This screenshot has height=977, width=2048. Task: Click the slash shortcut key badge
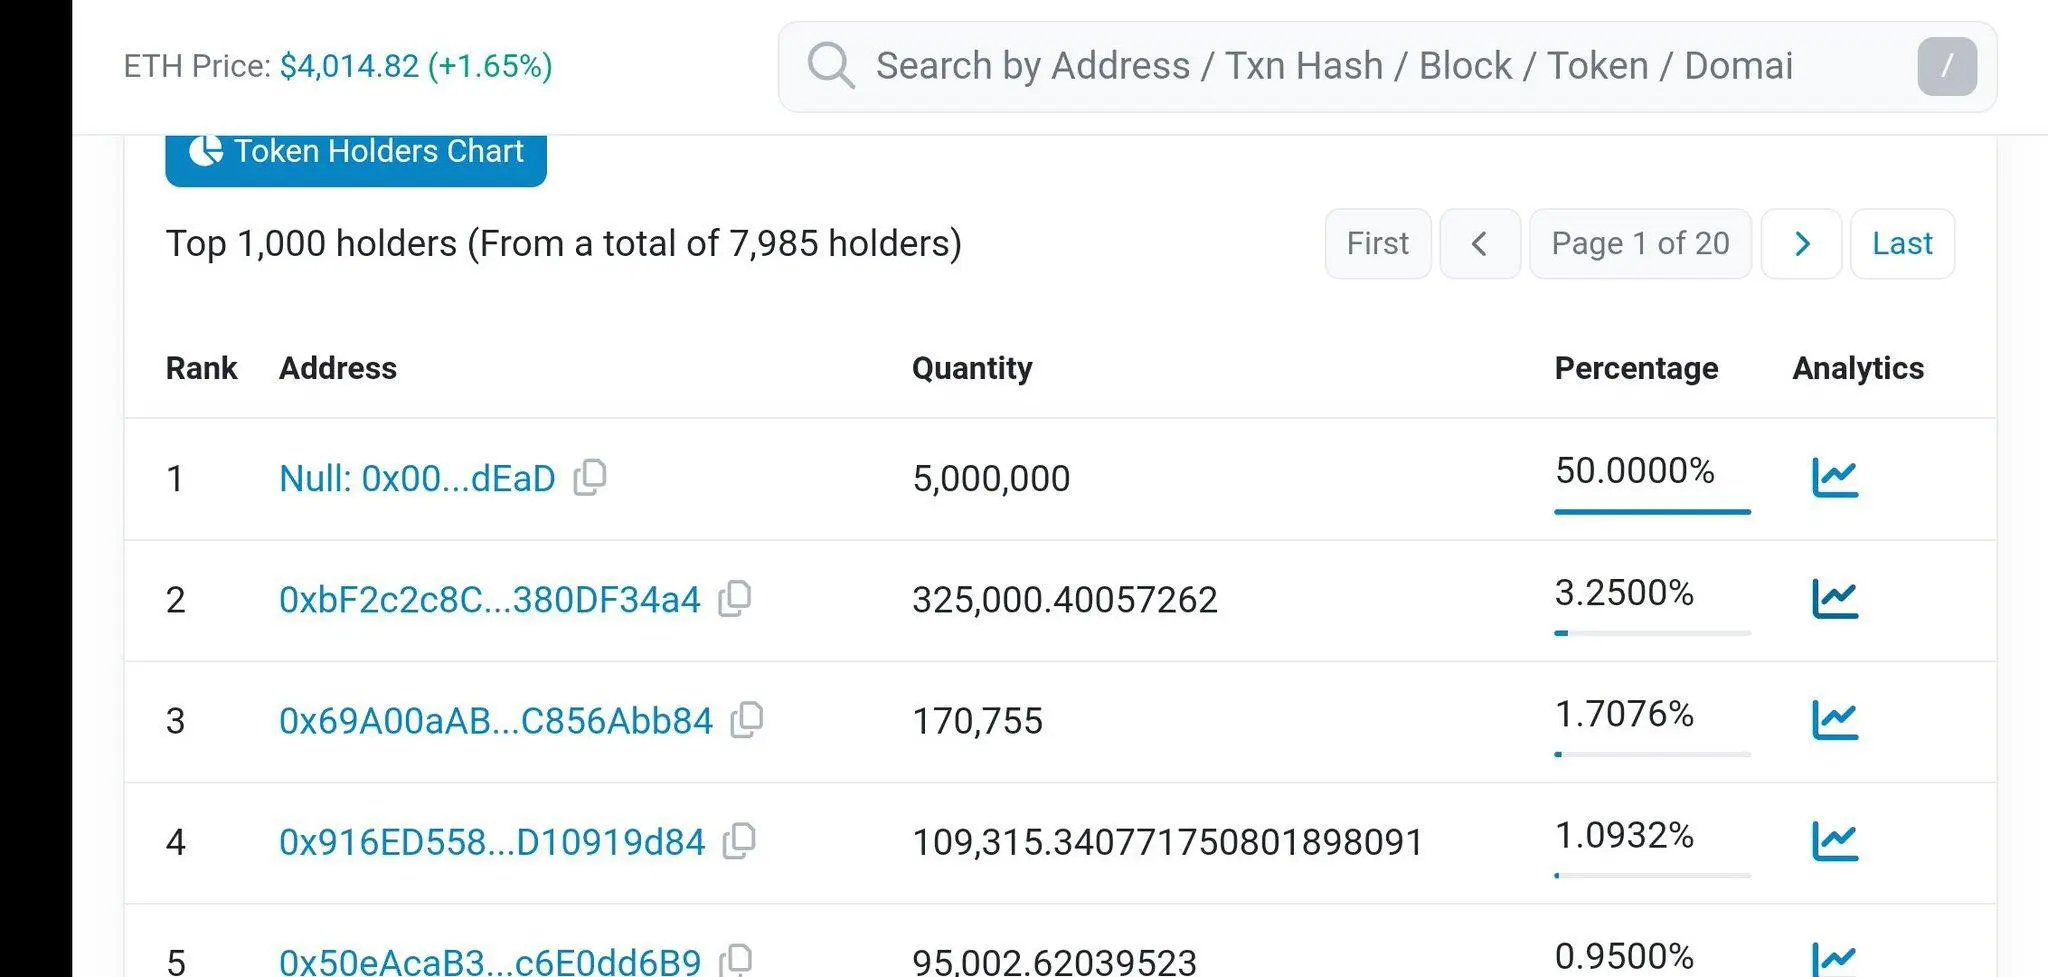point(1946,66)
